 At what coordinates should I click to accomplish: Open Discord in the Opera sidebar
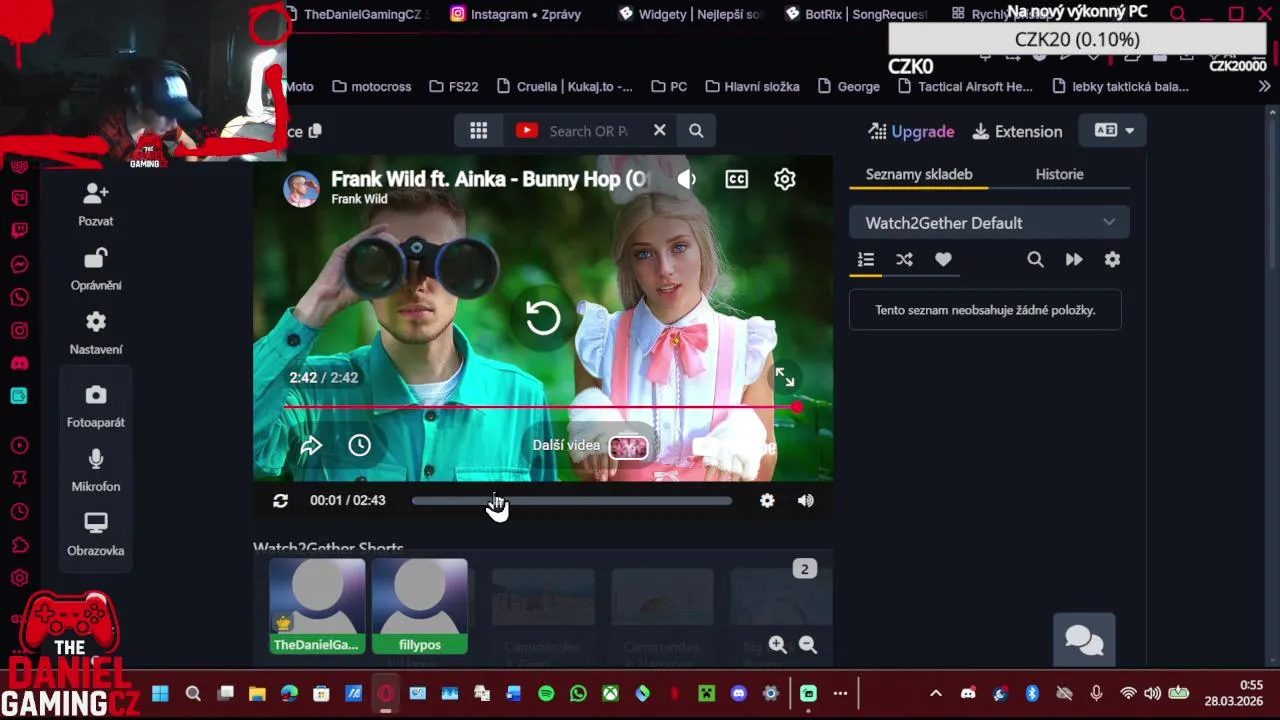(x=19, y=363)
